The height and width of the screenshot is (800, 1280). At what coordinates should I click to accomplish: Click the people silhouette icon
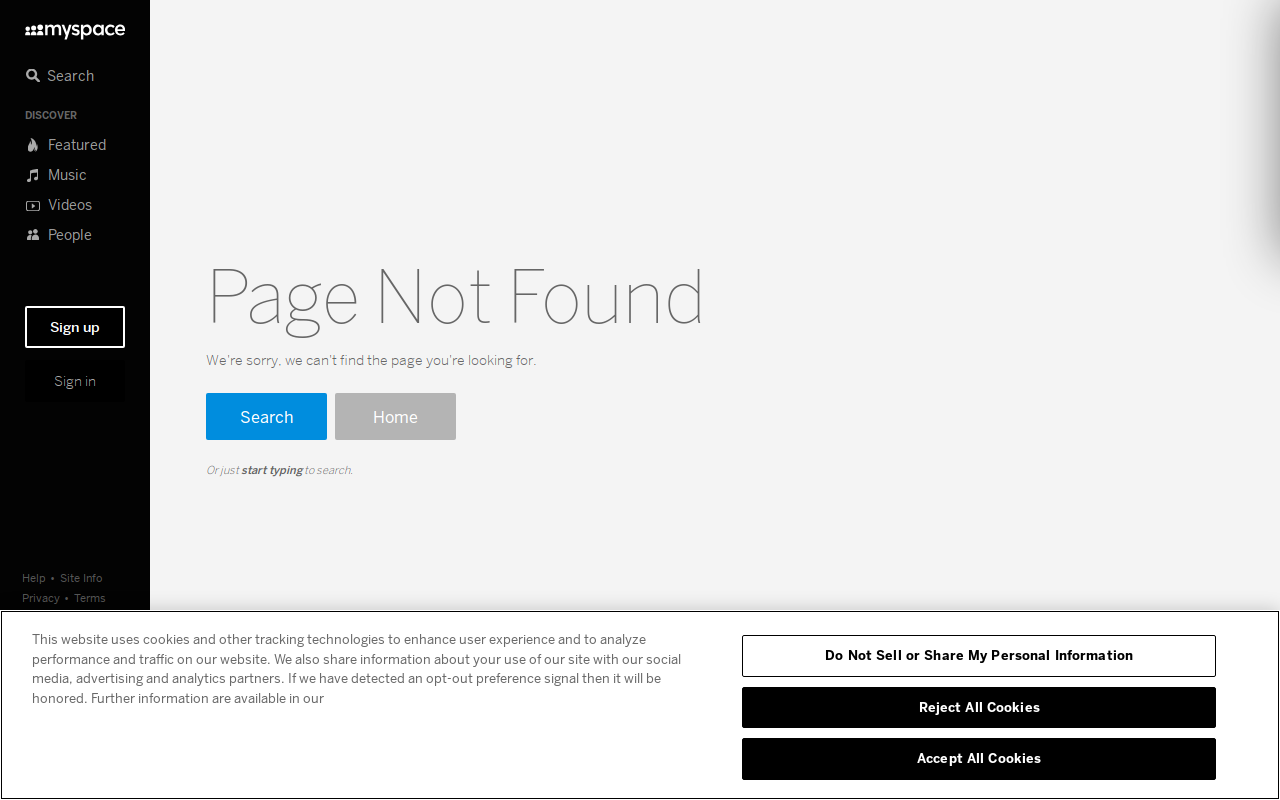[x=33, y=235]
